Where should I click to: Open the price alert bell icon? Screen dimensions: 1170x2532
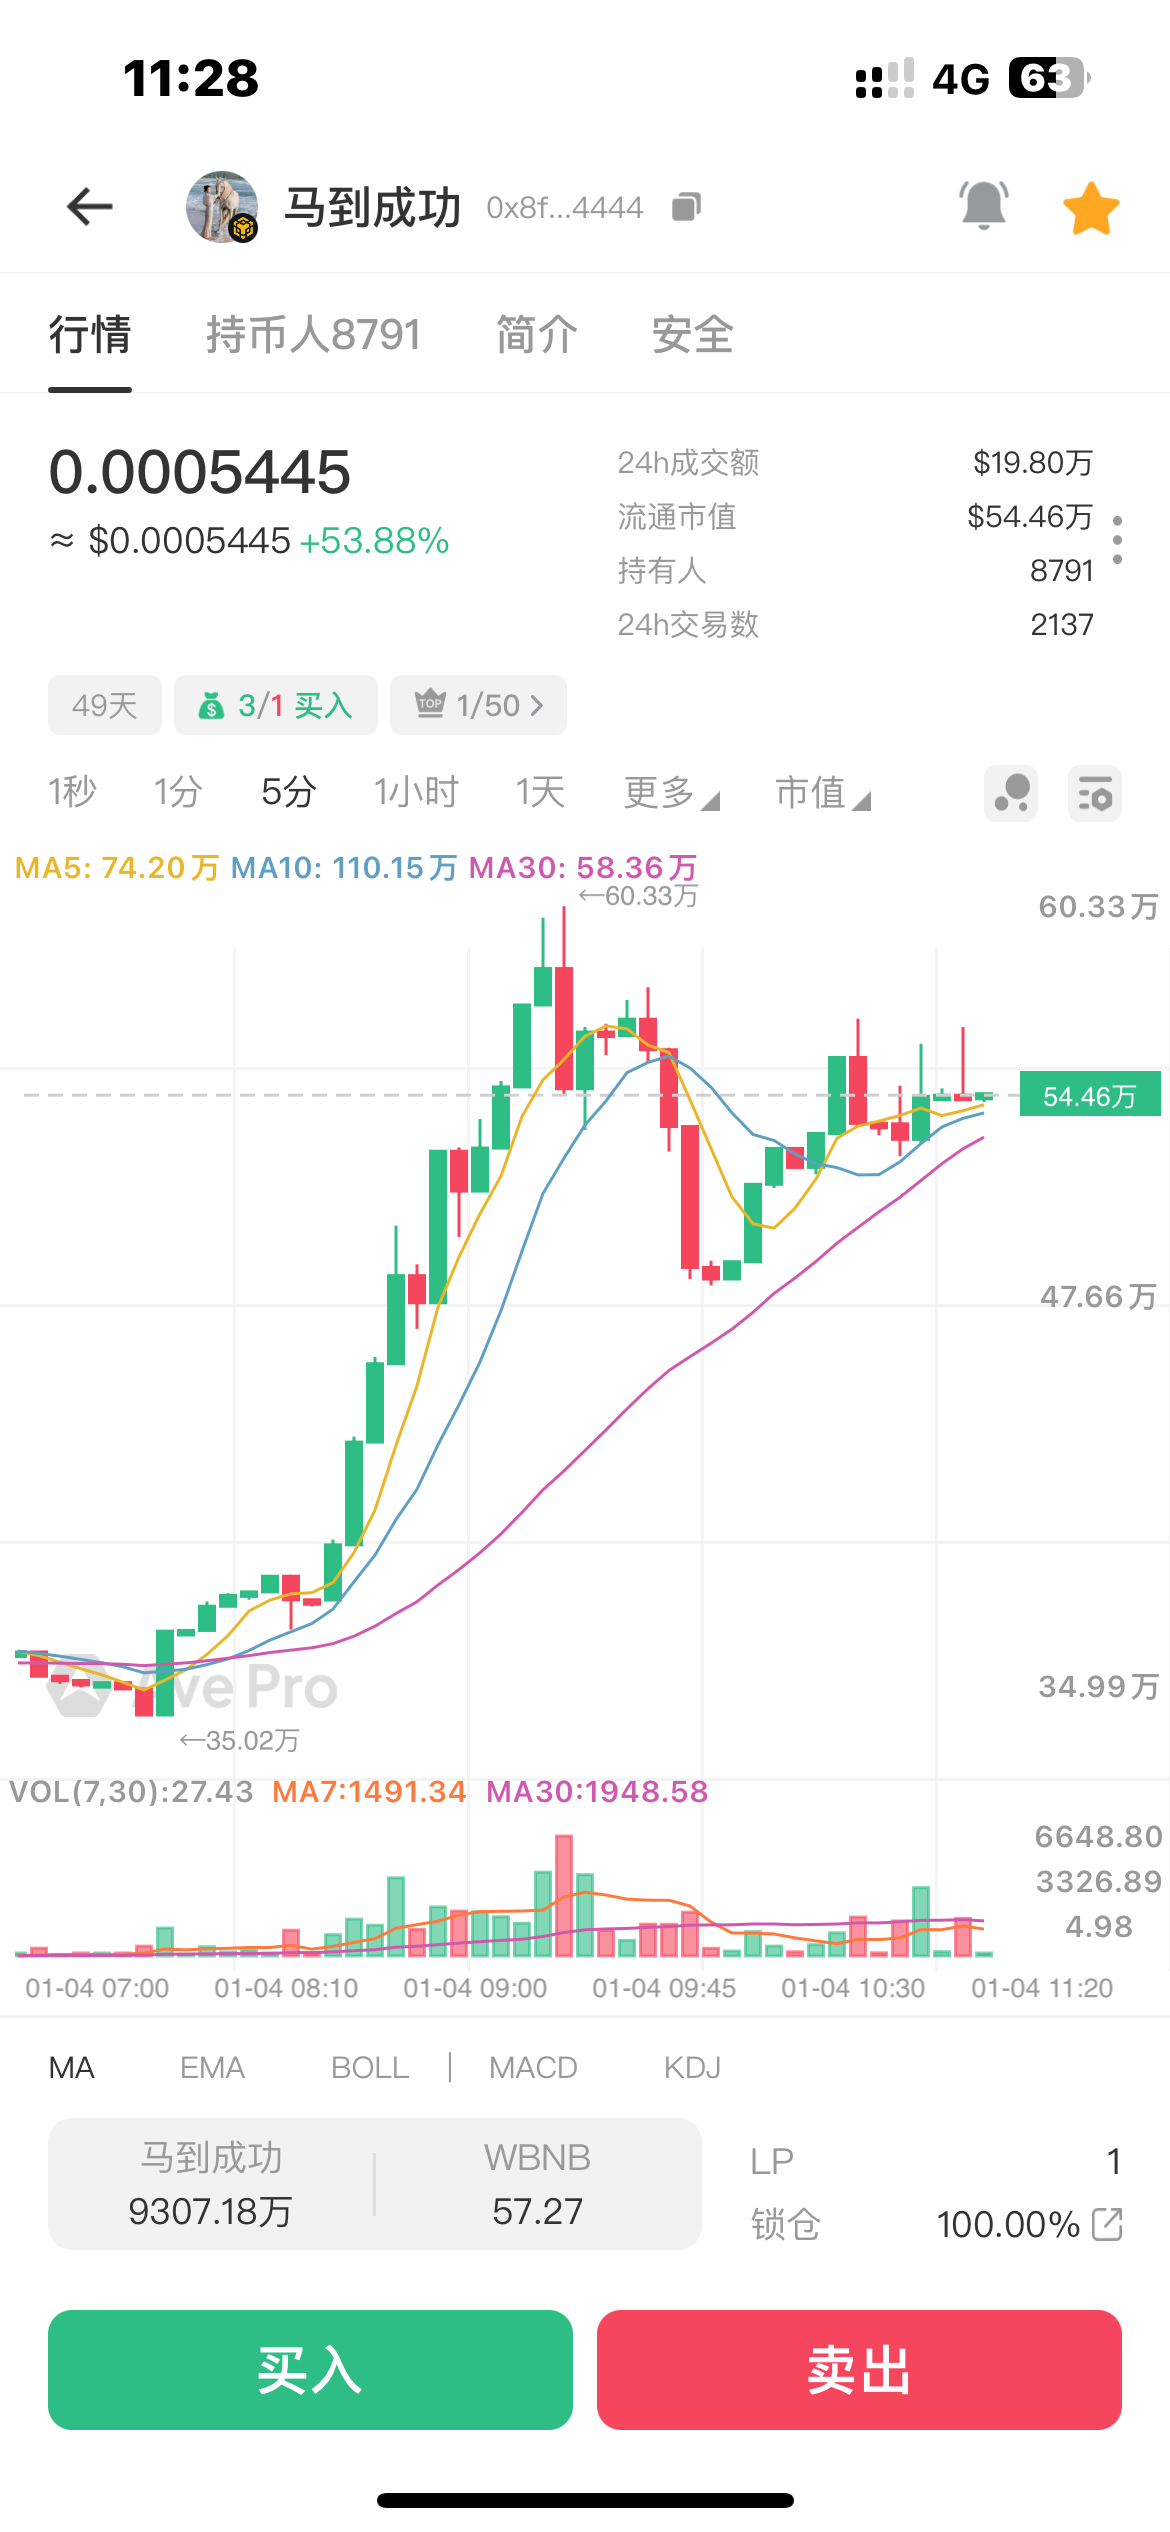point(984,206)
